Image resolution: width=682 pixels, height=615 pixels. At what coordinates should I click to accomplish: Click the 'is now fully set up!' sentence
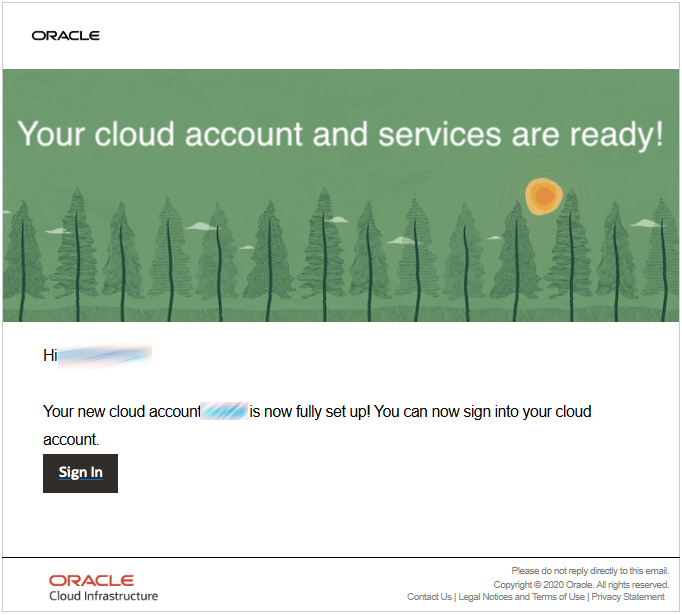click(310, 411)
